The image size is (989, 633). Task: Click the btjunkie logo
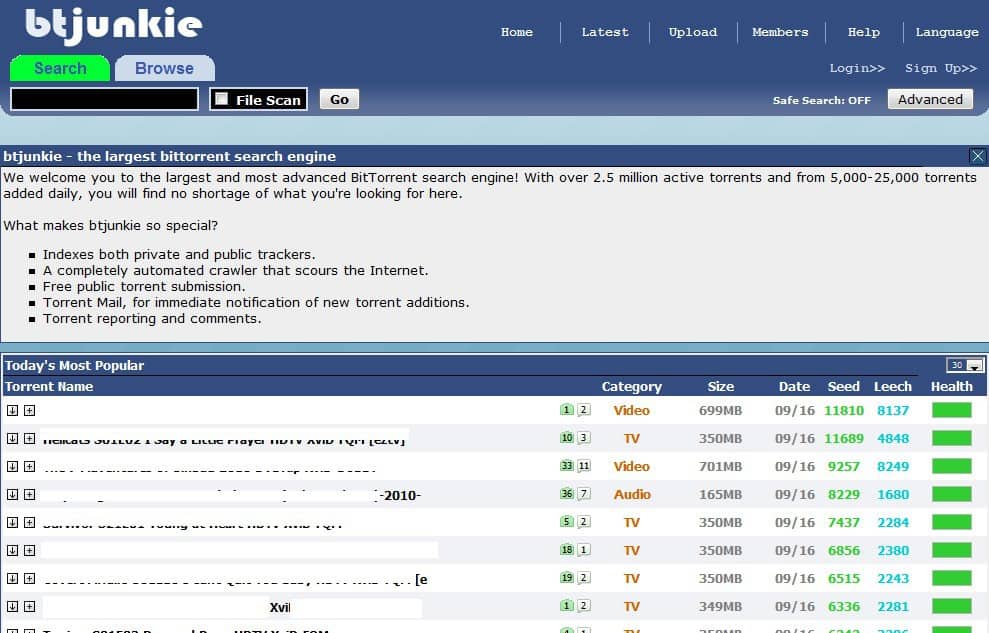coord(112,27)
